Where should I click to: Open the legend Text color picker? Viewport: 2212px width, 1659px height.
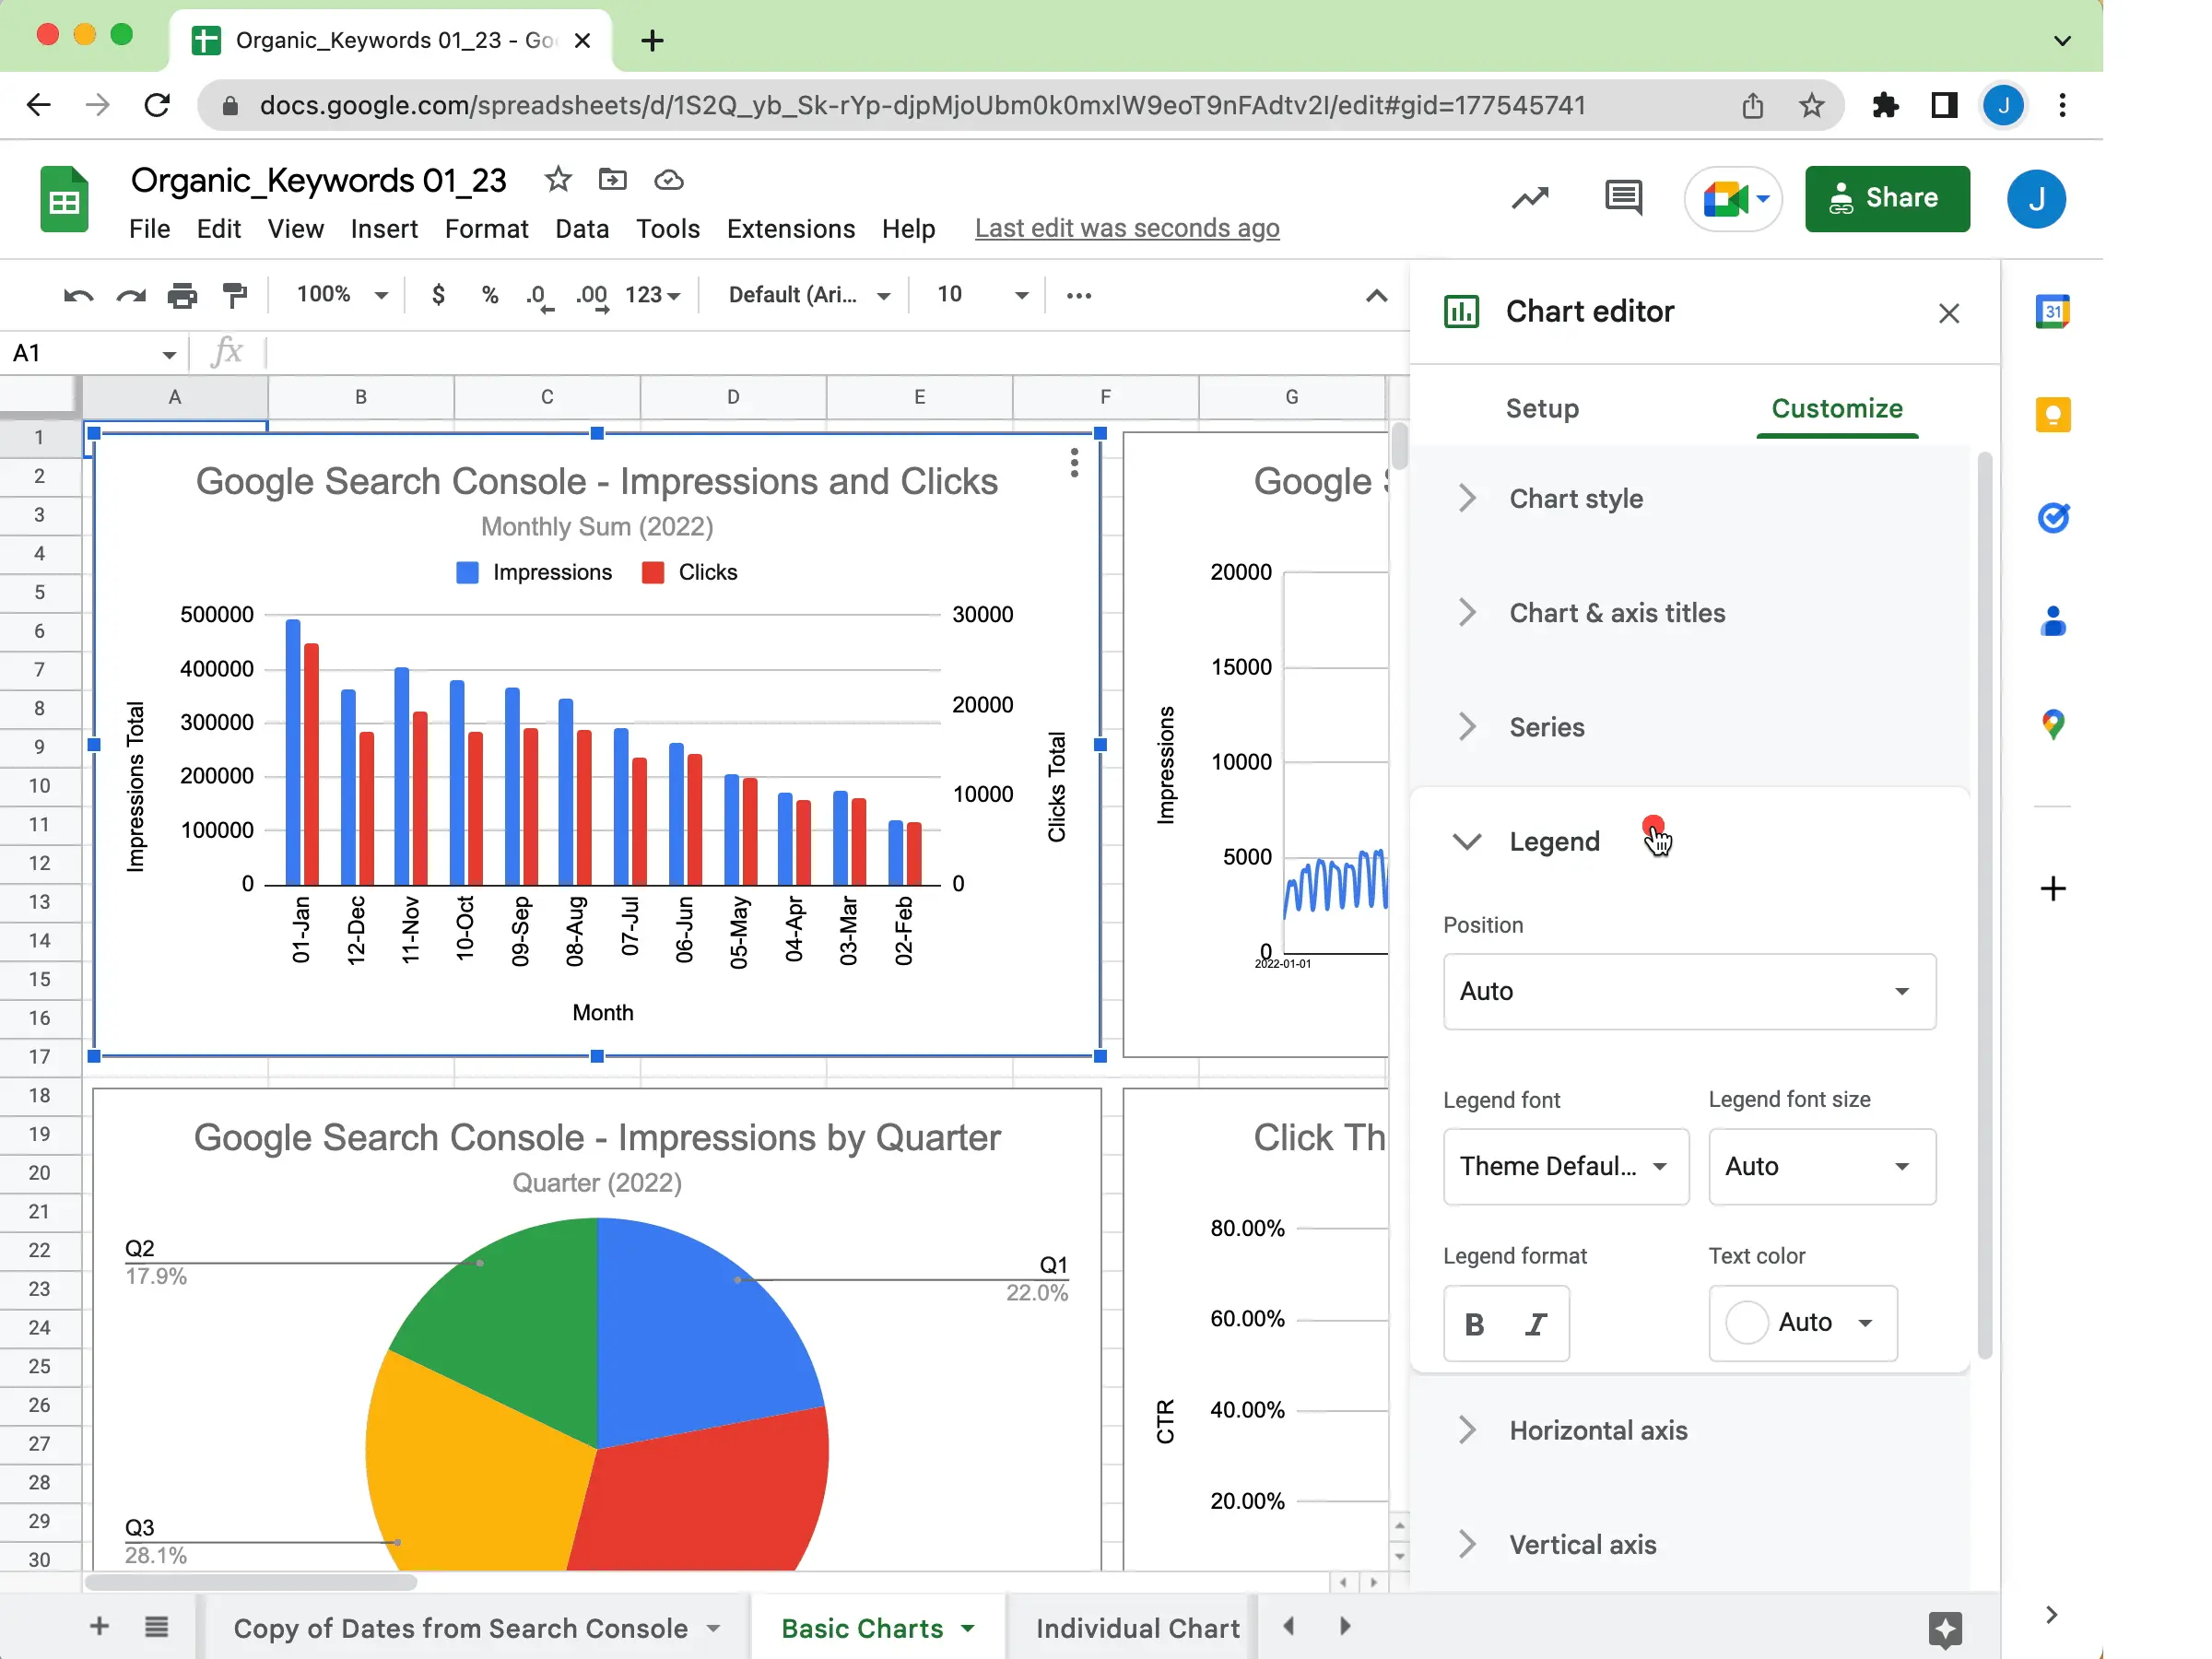click(1802, 1322)
